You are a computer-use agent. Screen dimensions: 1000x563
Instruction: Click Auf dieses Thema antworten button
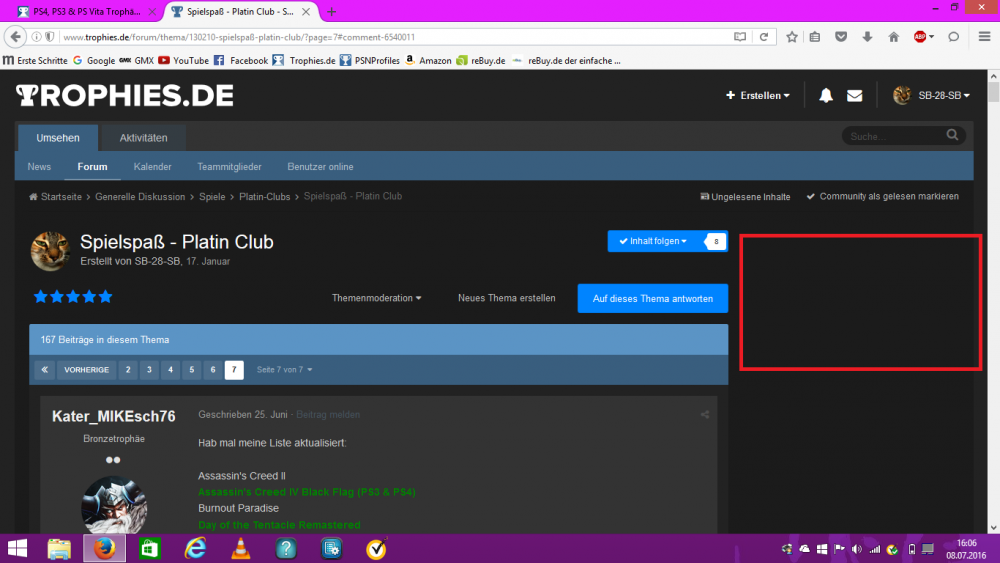tap(652, 298)
